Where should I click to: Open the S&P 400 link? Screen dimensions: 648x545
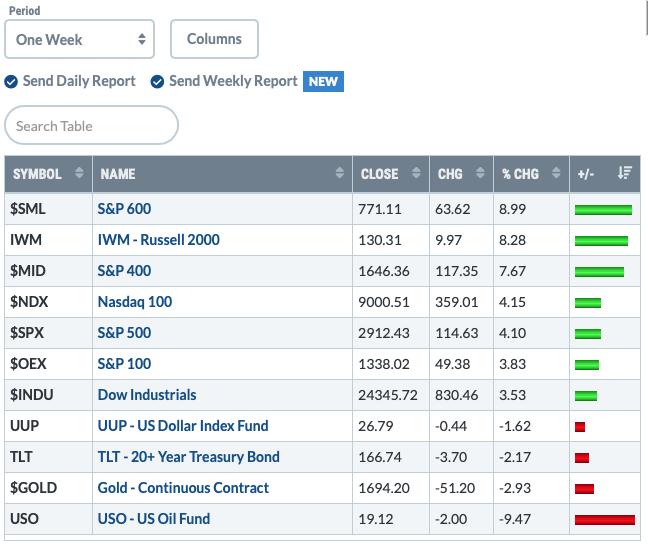(124, 271)
